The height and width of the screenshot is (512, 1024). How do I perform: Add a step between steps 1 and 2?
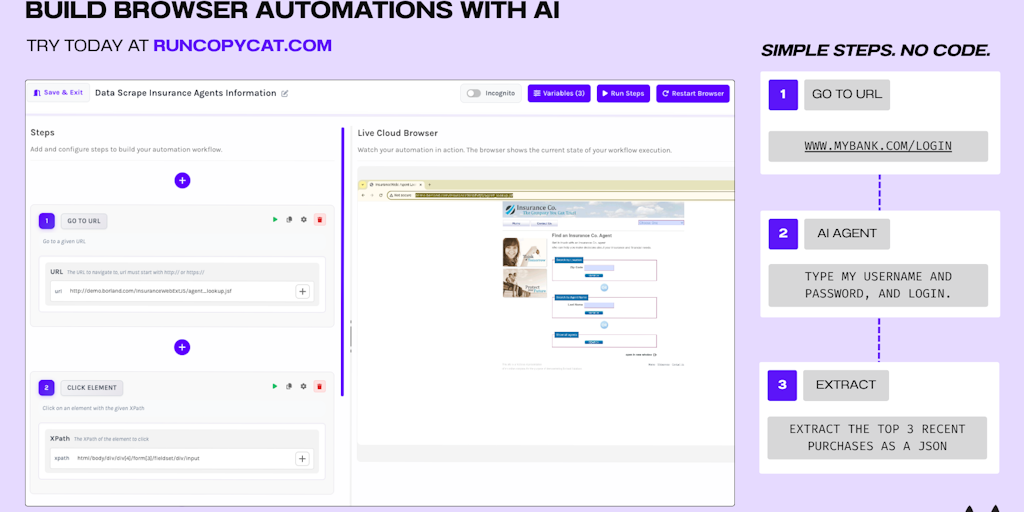[182, 347]
